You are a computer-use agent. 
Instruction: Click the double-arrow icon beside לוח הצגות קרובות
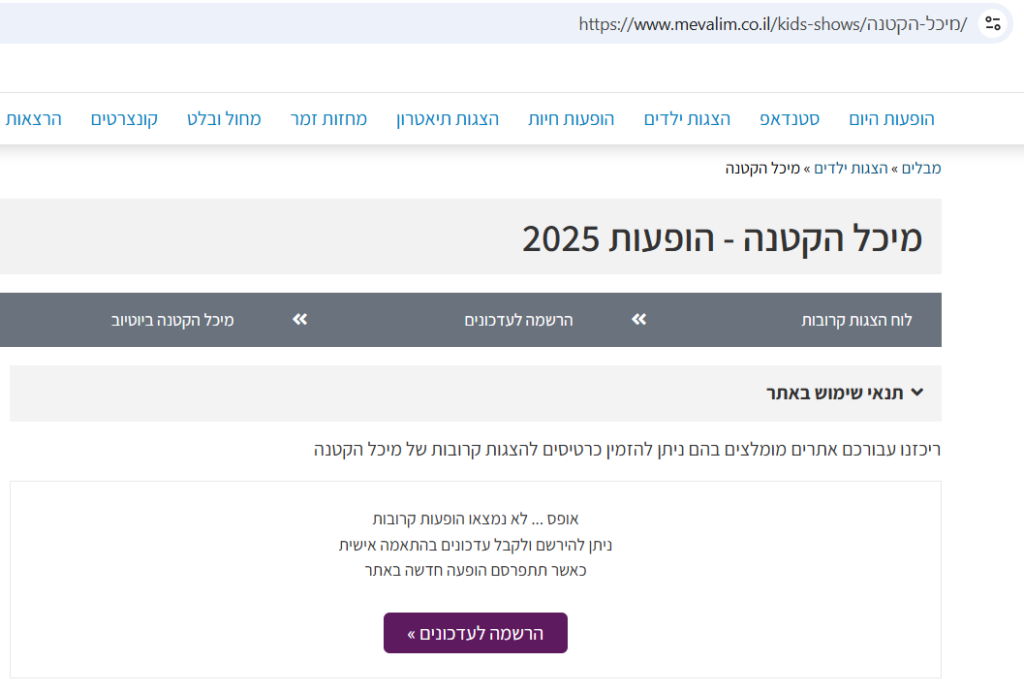639,319
